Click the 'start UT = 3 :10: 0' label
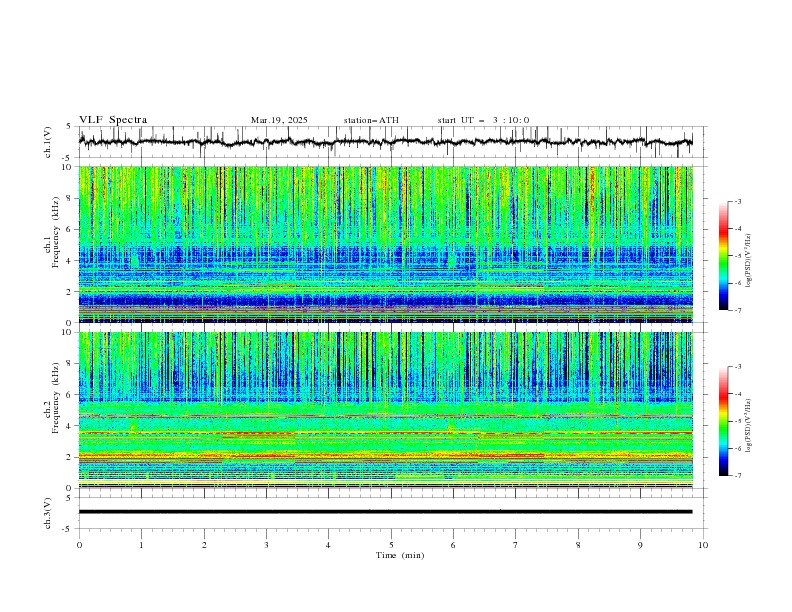Viewport: 792px width, 612px height. [483, 120]
